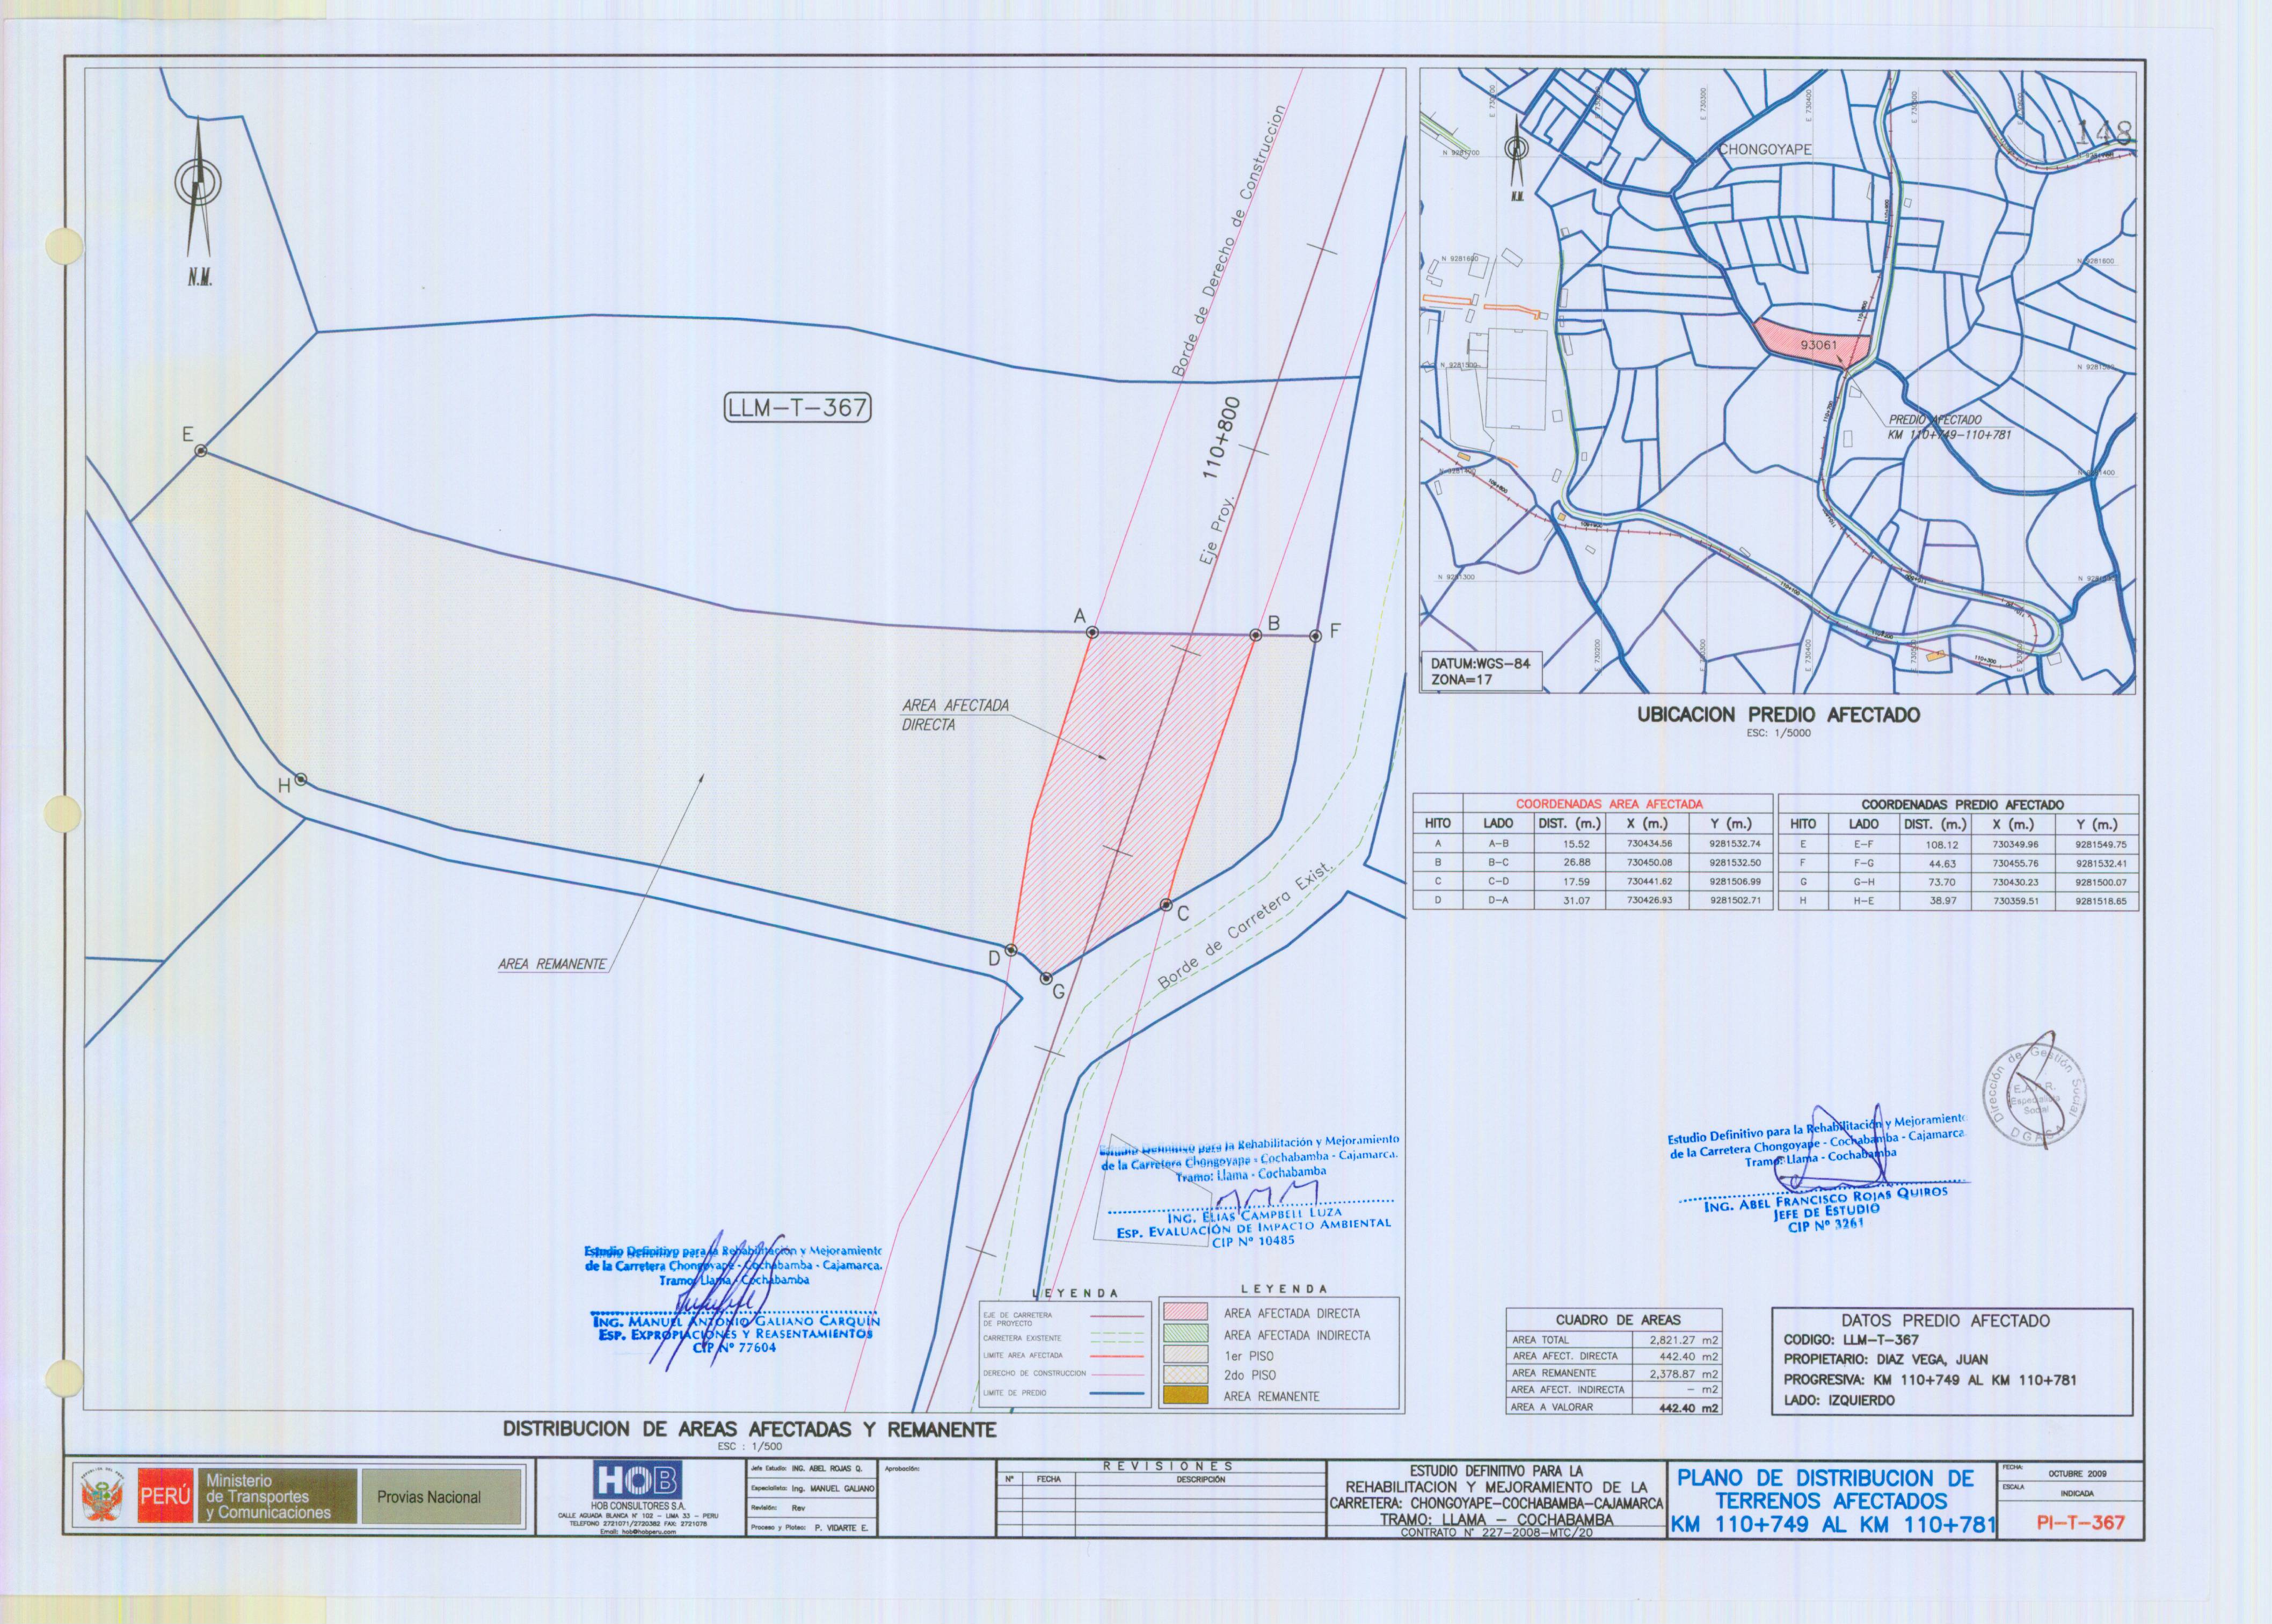Click 'COORDENADAS AREA AFECTADA' table header

(1609, 803)
